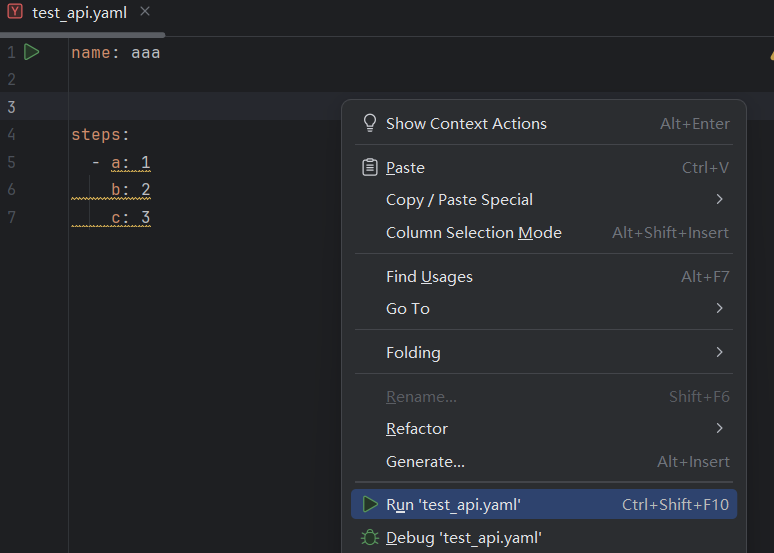The width and height of the screenshot is (774, 553).
Task: Select the test_api.yaml tab label
Action: click(80, 13)
